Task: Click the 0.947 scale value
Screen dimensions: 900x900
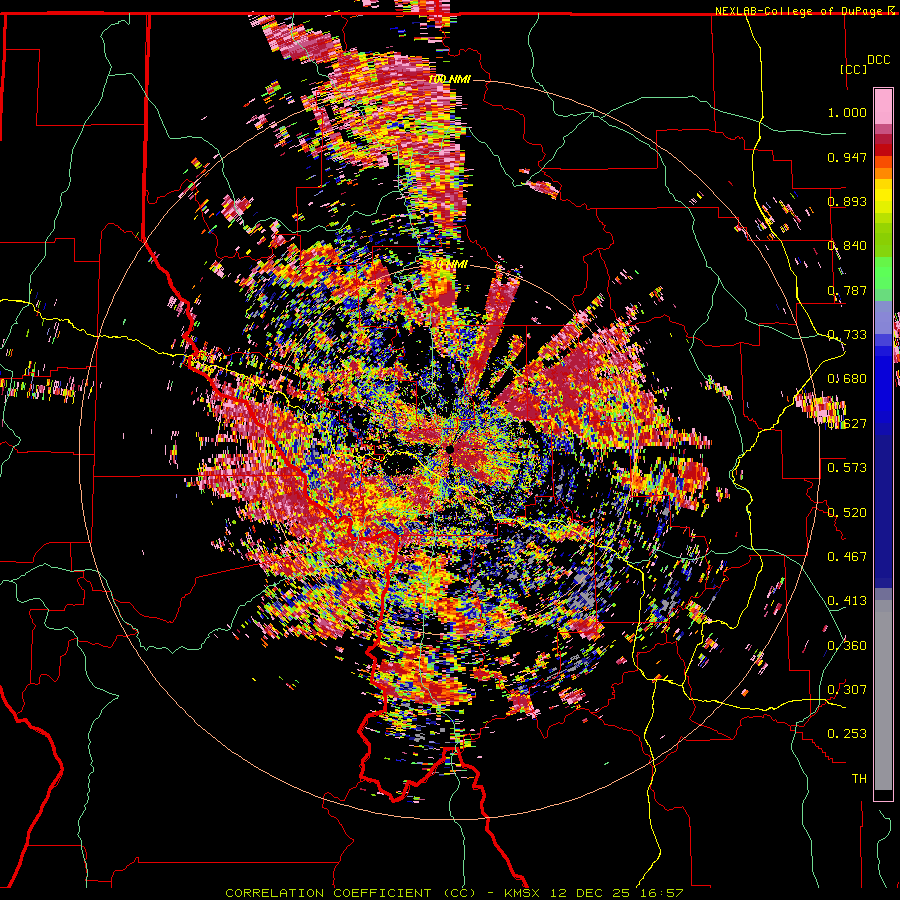Action: point(847,157)
